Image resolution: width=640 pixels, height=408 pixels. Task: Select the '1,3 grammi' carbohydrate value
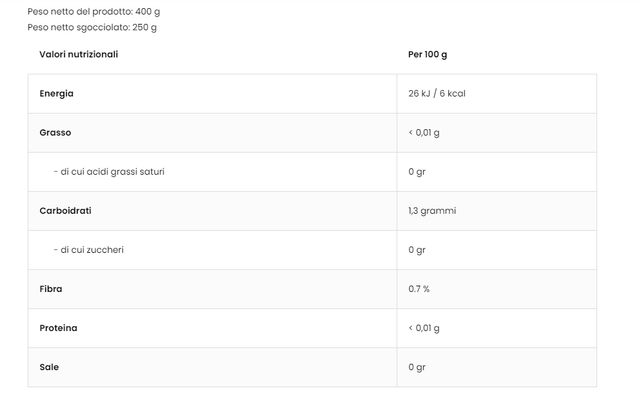(433, 211)
